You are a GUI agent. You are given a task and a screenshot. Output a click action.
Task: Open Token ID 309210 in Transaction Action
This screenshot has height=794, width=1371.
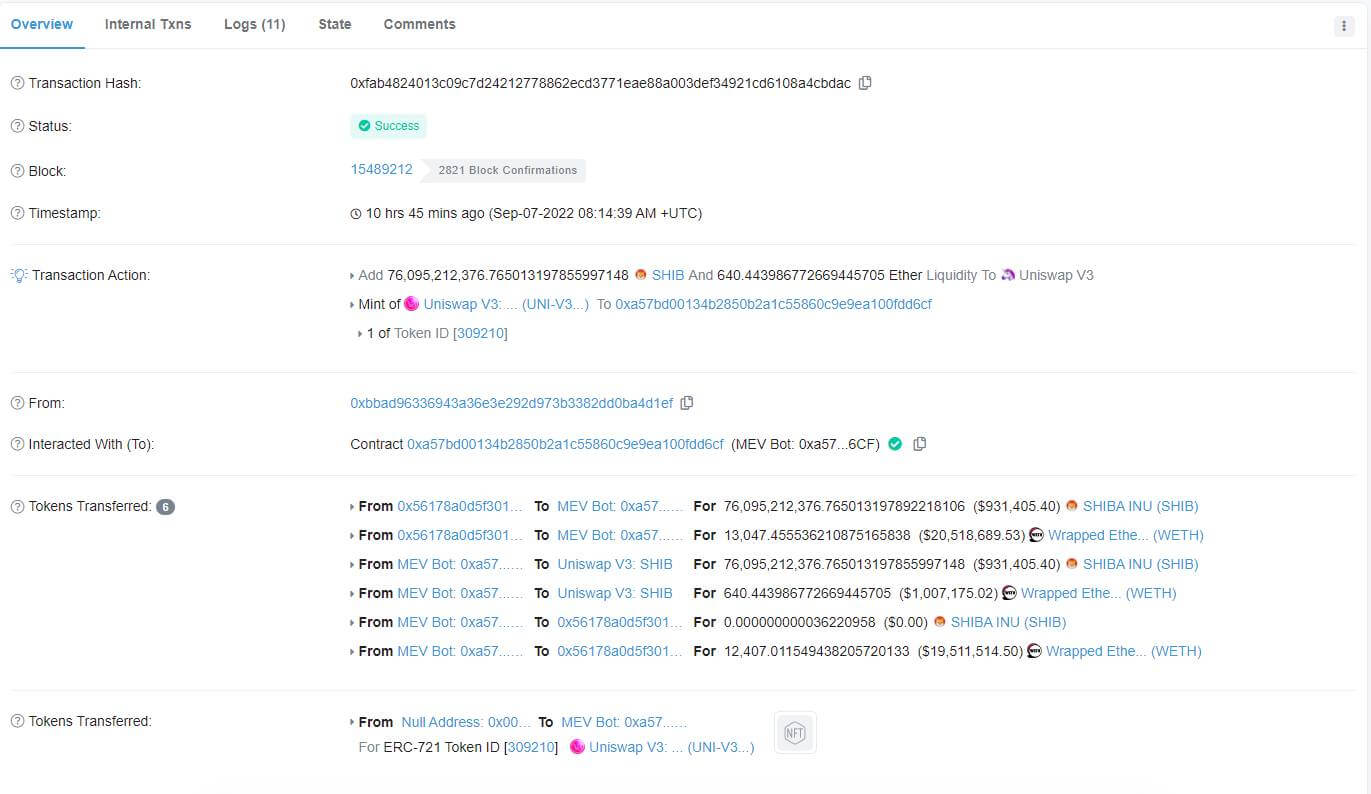click(481, 333)
